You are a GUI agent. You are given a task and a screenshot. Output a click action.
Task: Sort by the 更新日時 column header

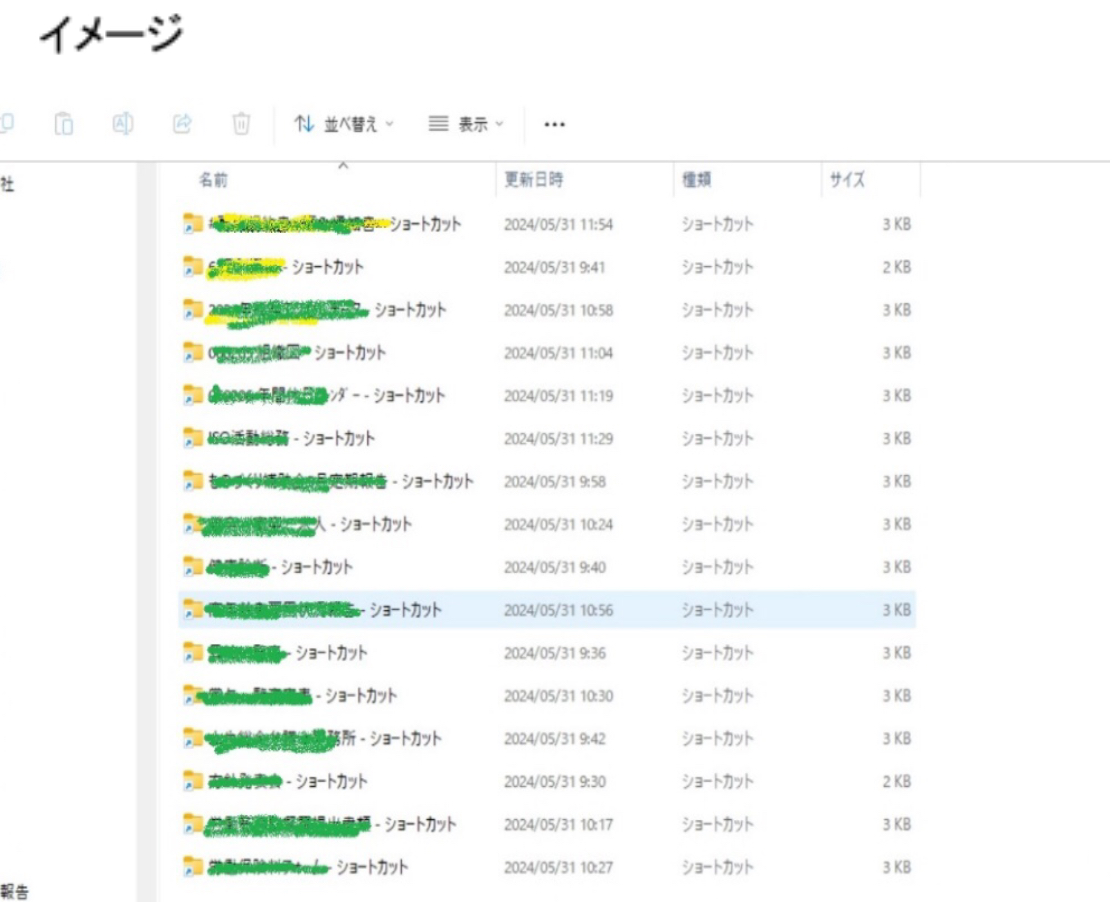(x=533, y=181)
